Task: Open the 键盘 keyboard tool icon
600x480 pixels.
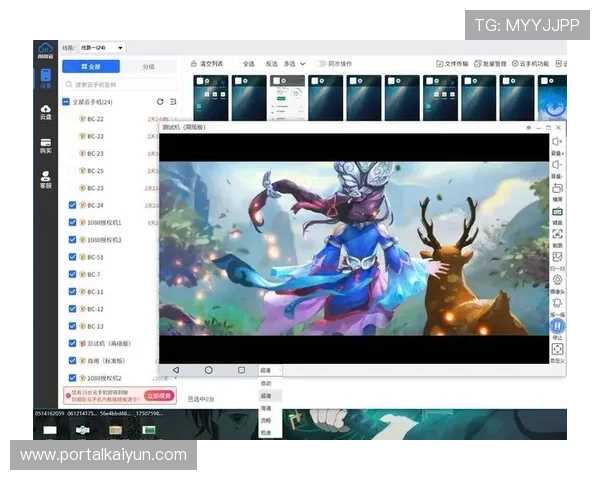Action: coord(557,211)
